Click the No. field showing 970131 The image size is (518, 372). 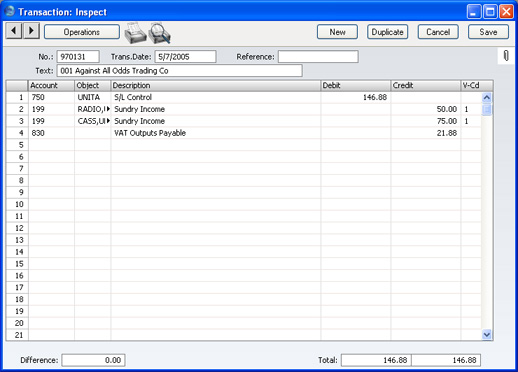pos(78,57)
